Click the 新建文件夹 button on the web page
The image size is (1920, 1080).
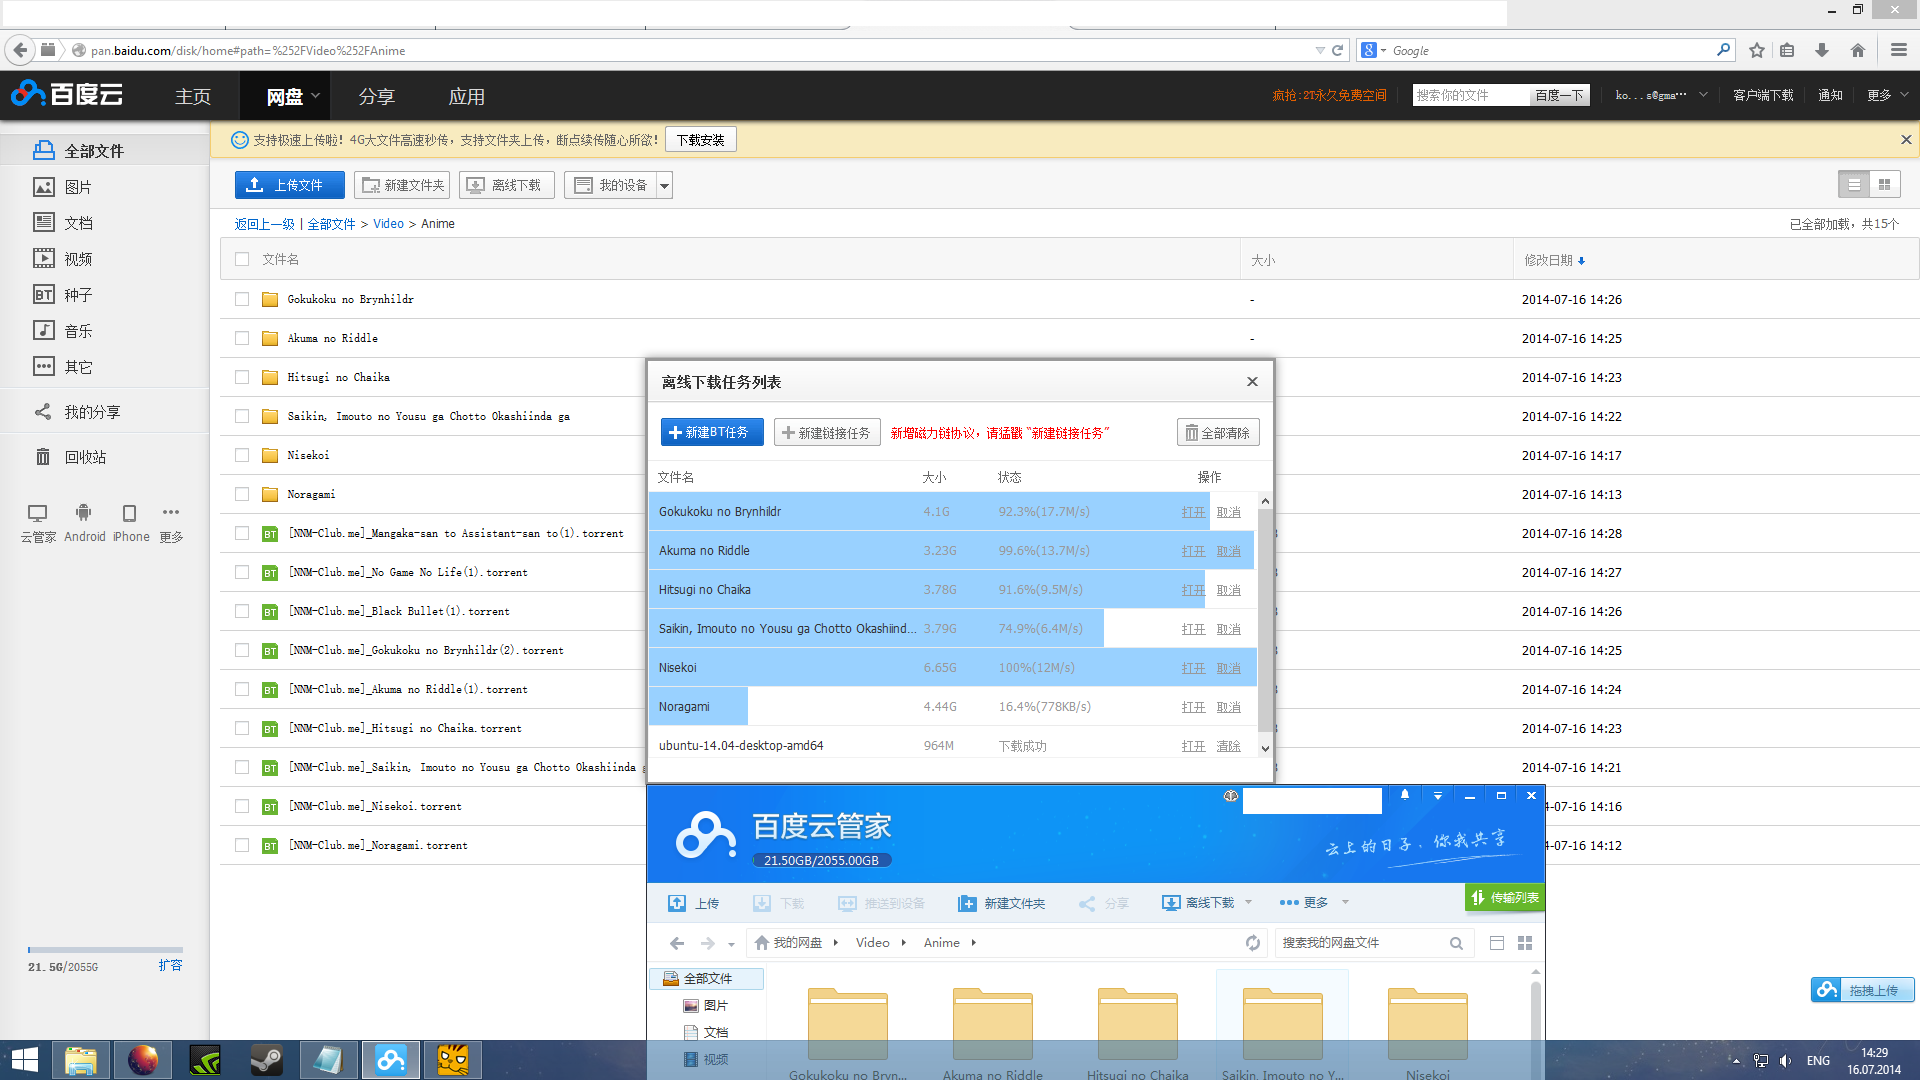pyautogui.click(x=402, y=185)
